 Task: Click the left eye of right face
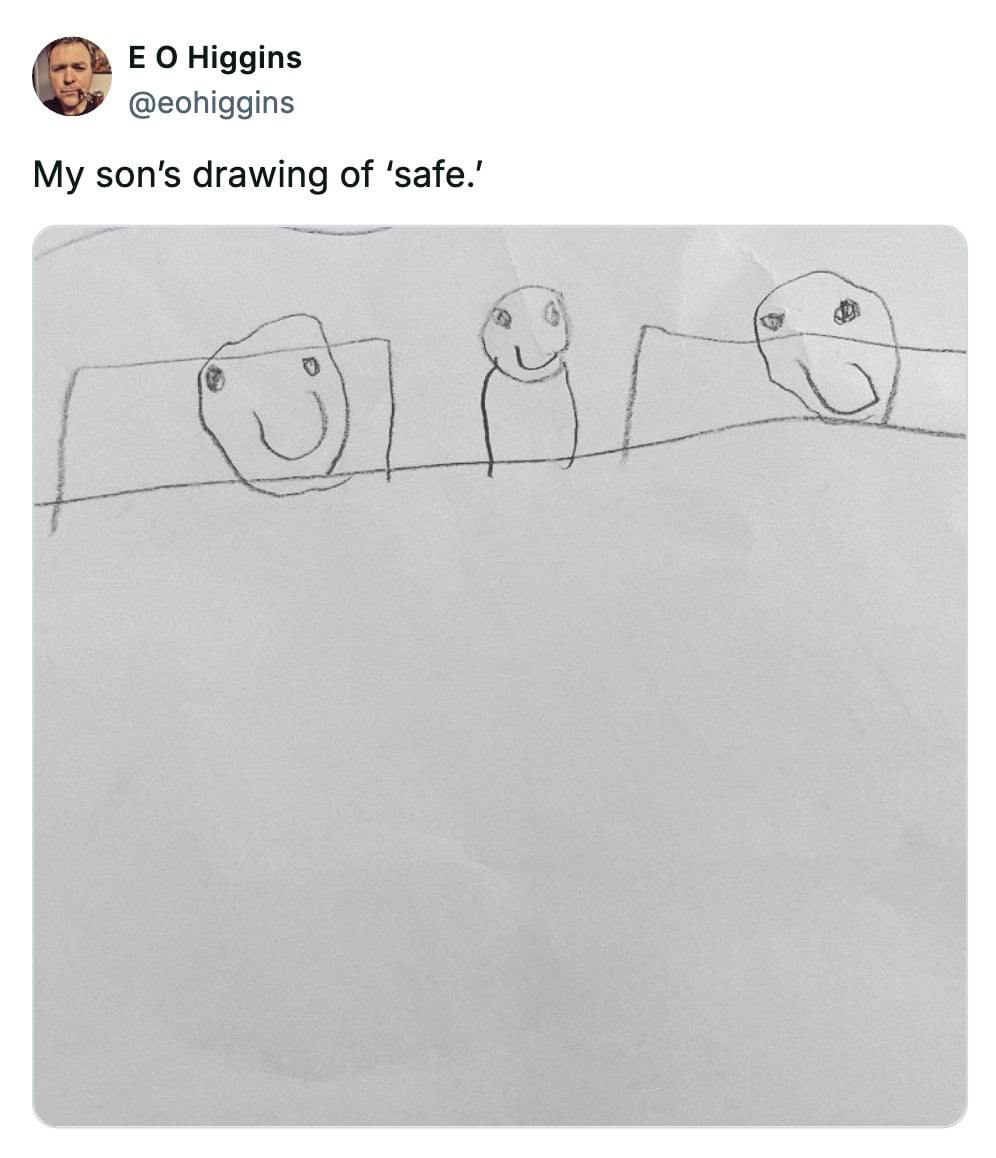[x=772, y=321]
